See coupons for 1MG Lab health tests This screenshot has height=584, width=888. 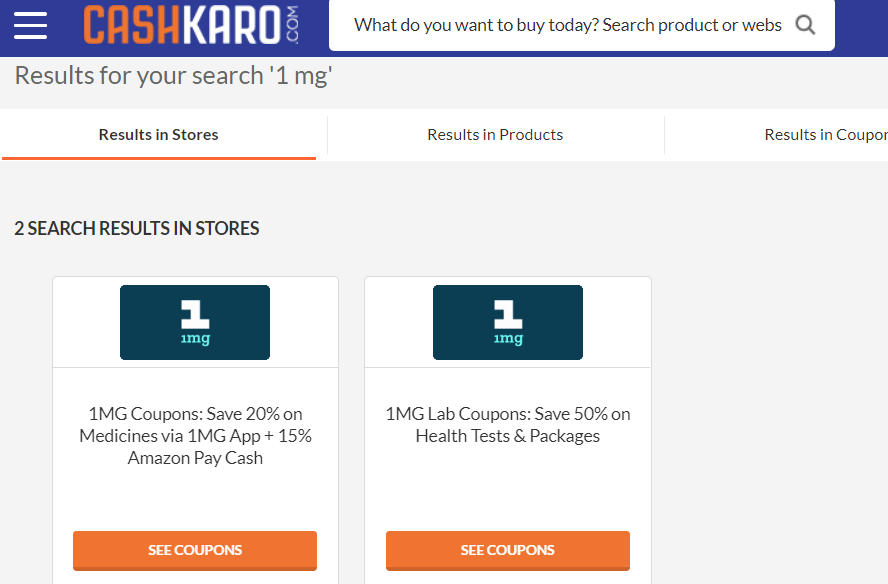508,551
